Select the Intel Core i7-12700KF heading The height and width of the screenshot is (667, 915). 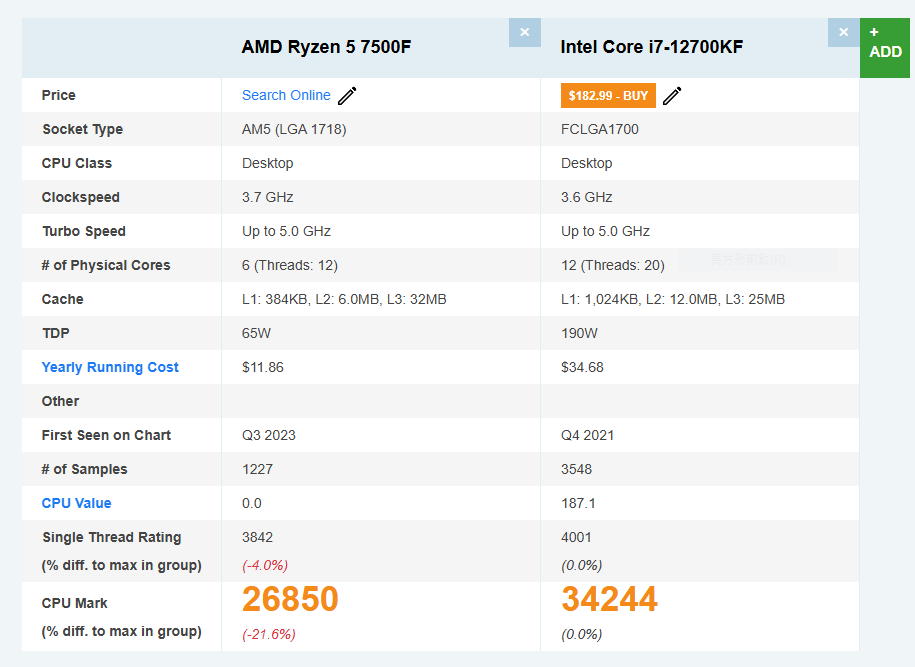652,47
